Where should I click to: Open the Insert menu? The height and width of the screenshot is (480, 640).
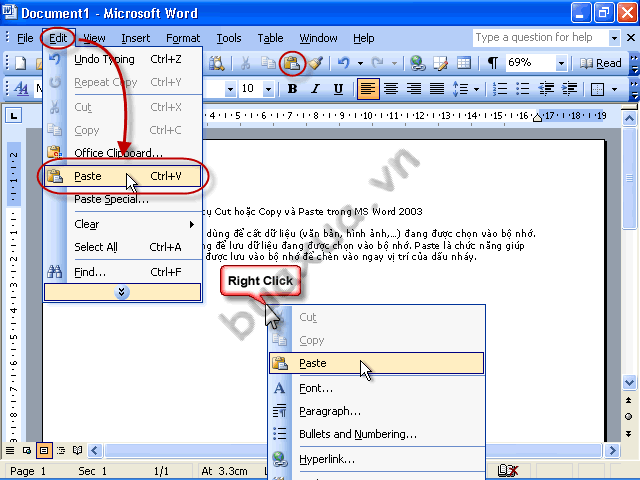tap(136, 38)
